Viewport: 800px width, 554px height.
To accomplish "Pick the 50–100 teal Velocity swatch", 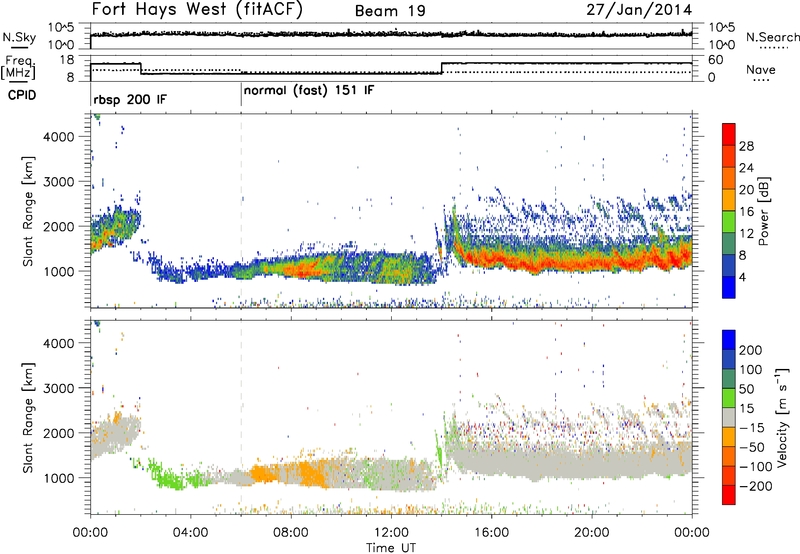I will tap(729, 379).
